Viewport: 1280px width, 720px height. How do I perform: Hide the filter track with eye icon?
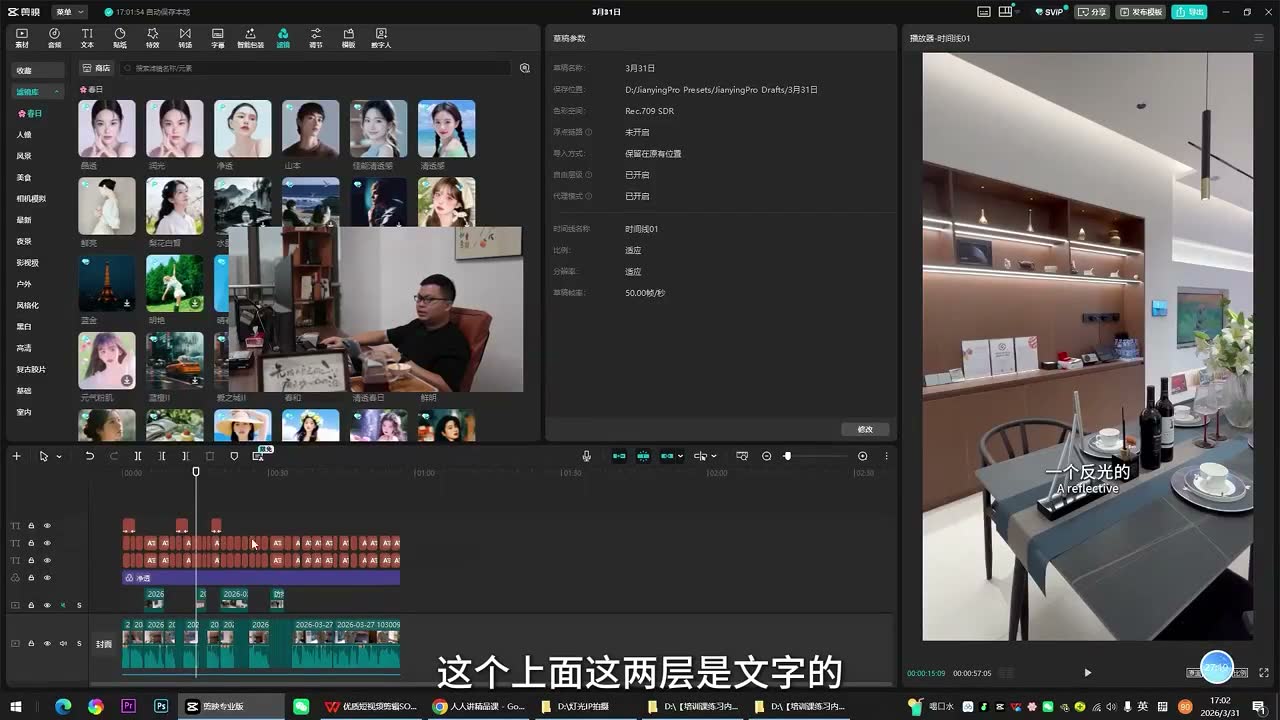tap(47, 578)
